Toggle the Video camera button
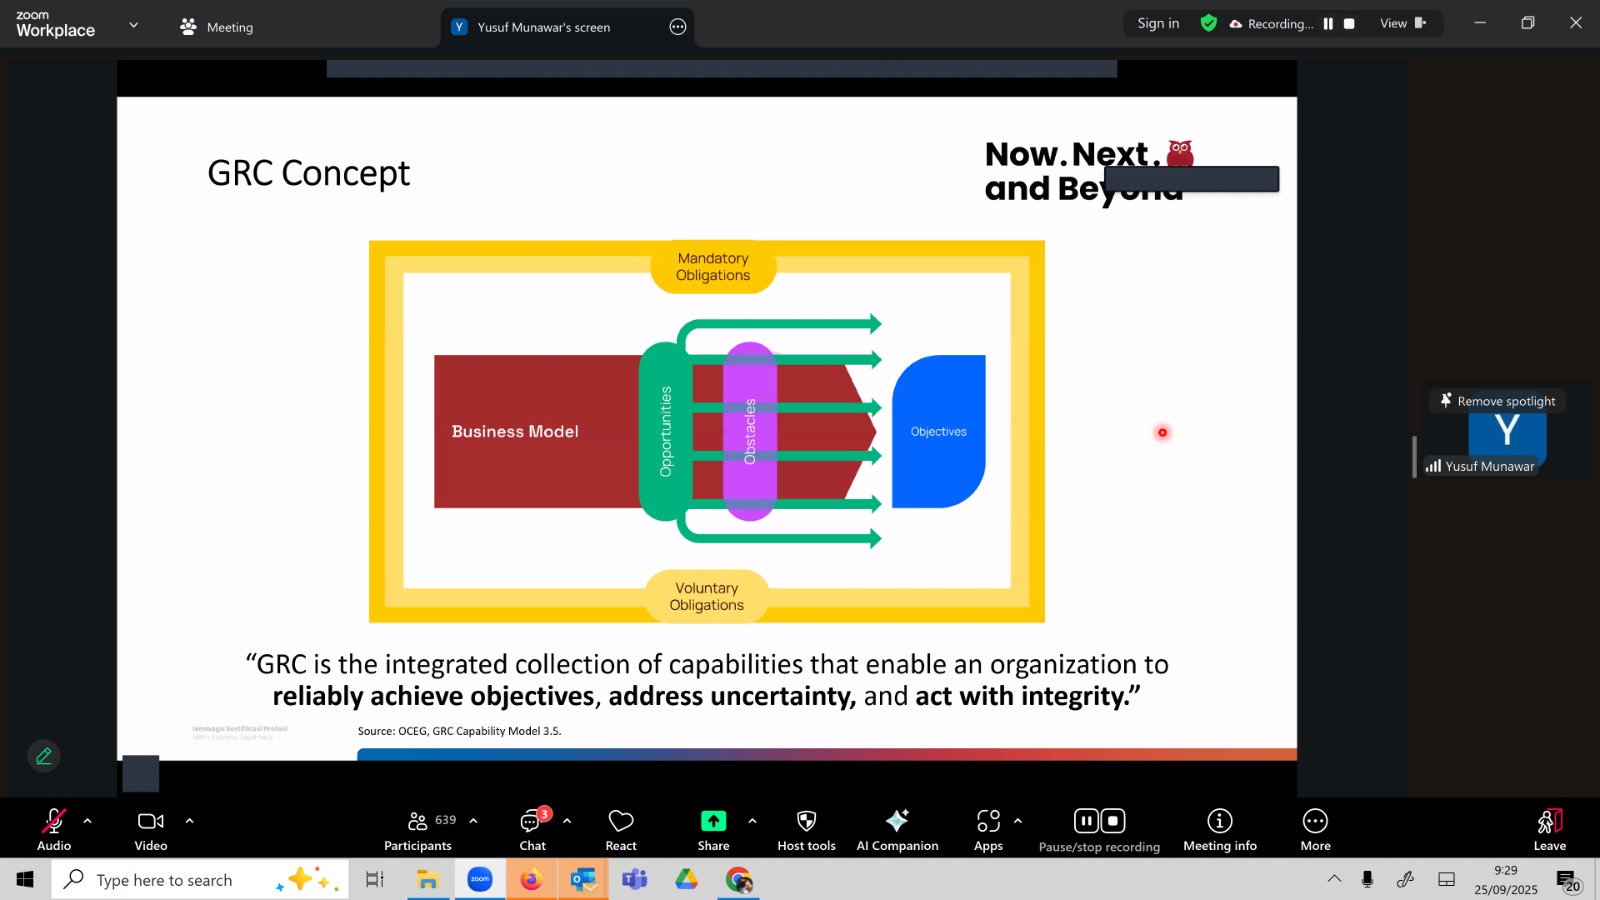Image resolution: width=1600 pixels, height=900 pixels. coord(151,828)
